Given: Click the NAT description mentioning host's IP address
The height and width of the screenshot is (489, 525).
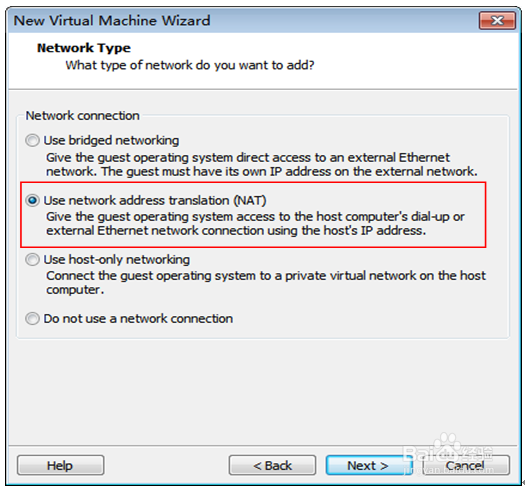Looking at the screenshot, I should [x=255, y=223].
